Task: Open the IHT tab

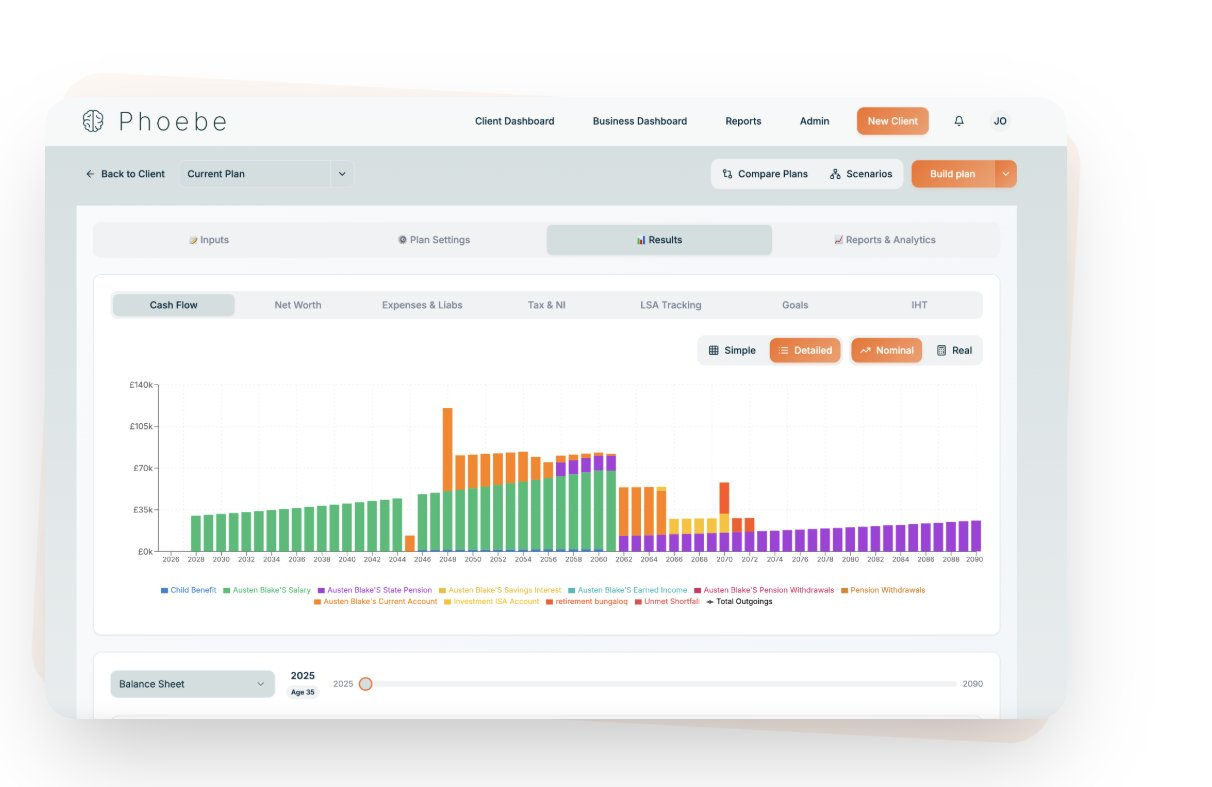Action: coord(918,305)
